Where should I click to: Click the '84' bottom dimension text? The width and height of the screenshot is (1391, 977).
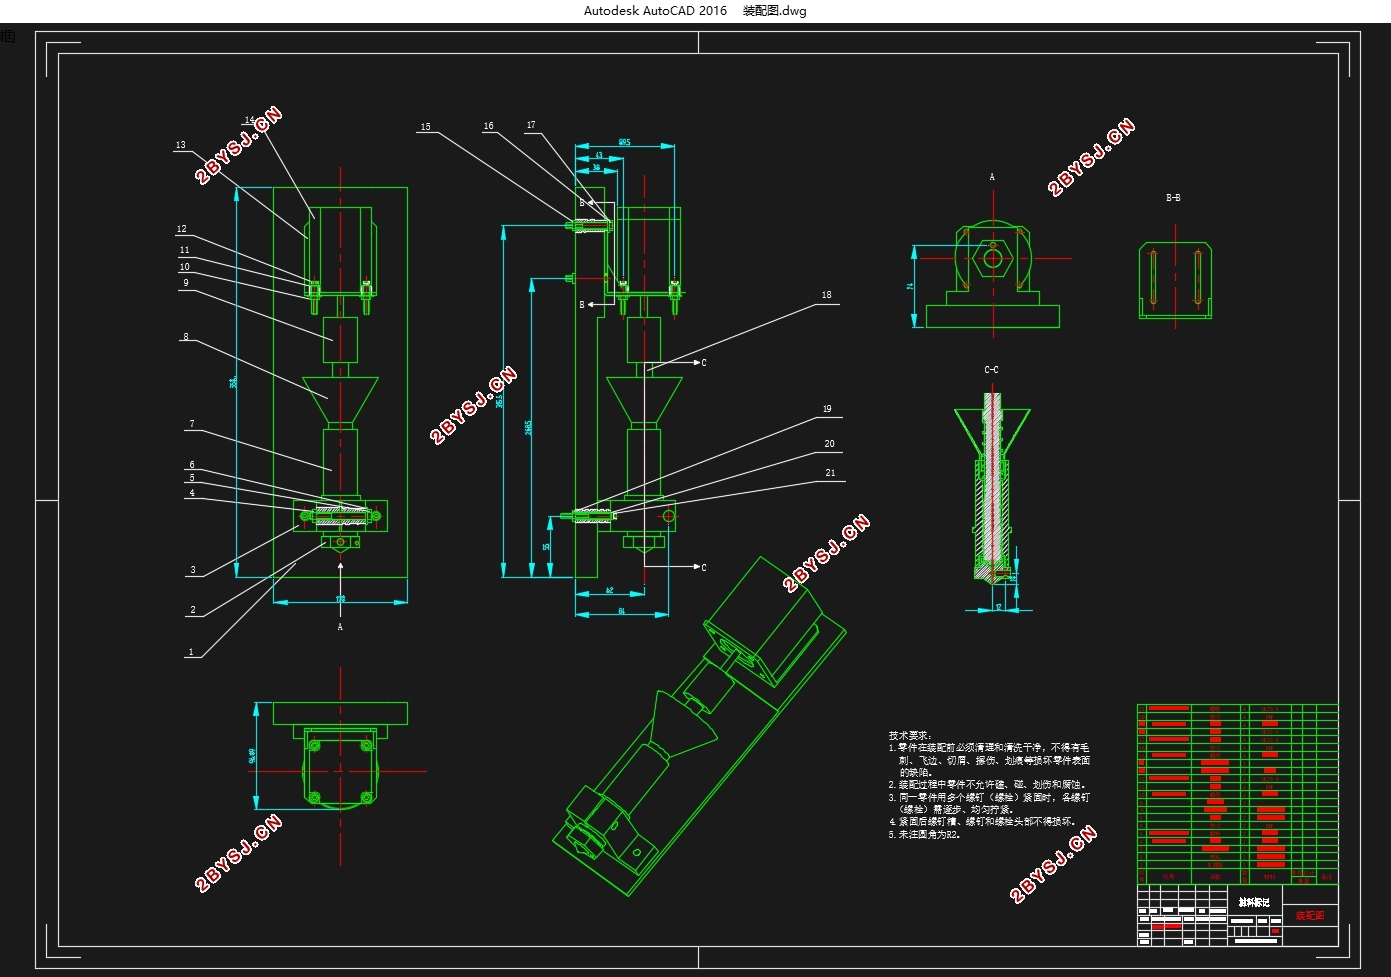621,611
